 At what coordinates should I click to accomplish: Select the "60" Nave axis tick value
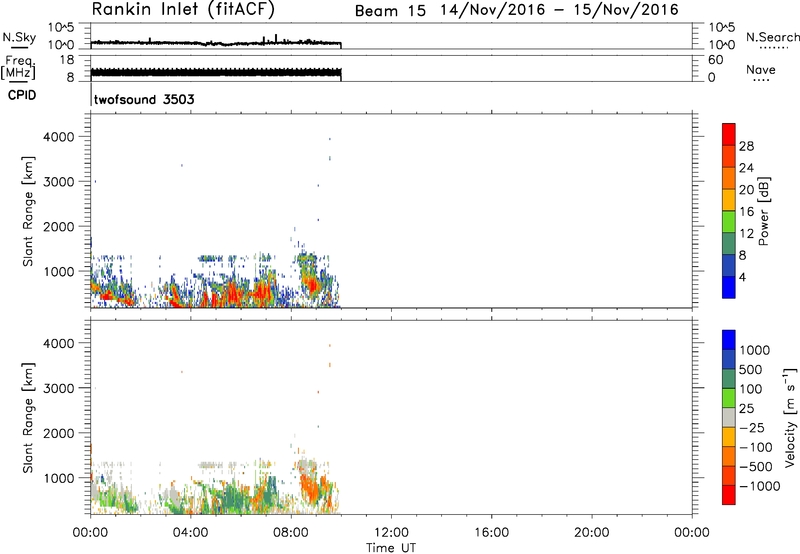(x=715, y=60)
